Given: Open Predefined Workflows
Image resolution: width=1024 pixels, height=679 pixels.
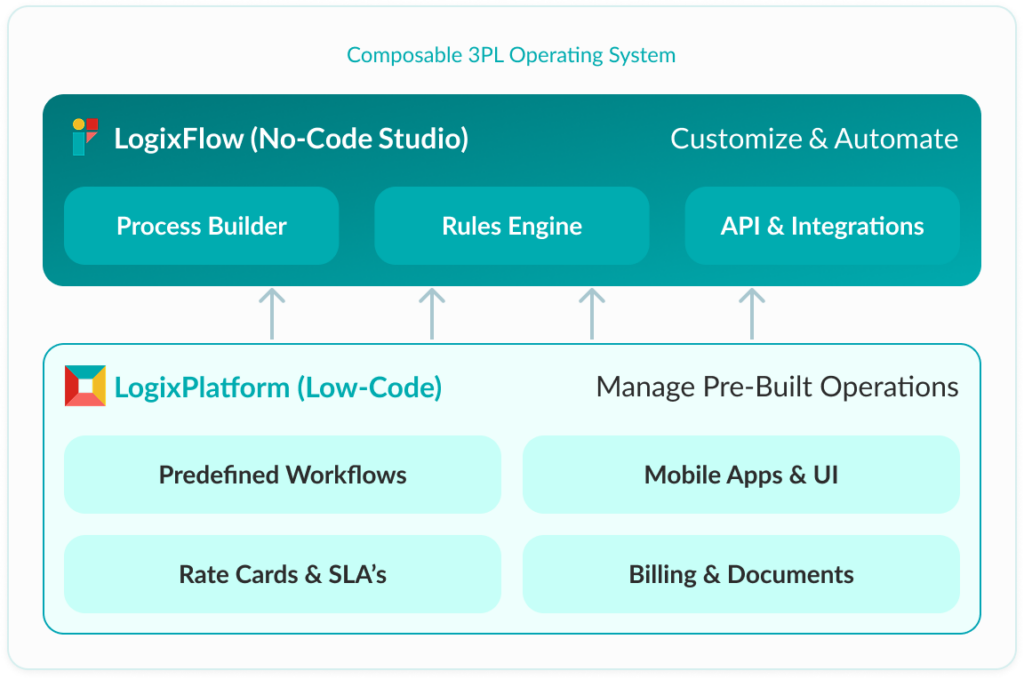Looking at the screenshot, I should 282,474.
